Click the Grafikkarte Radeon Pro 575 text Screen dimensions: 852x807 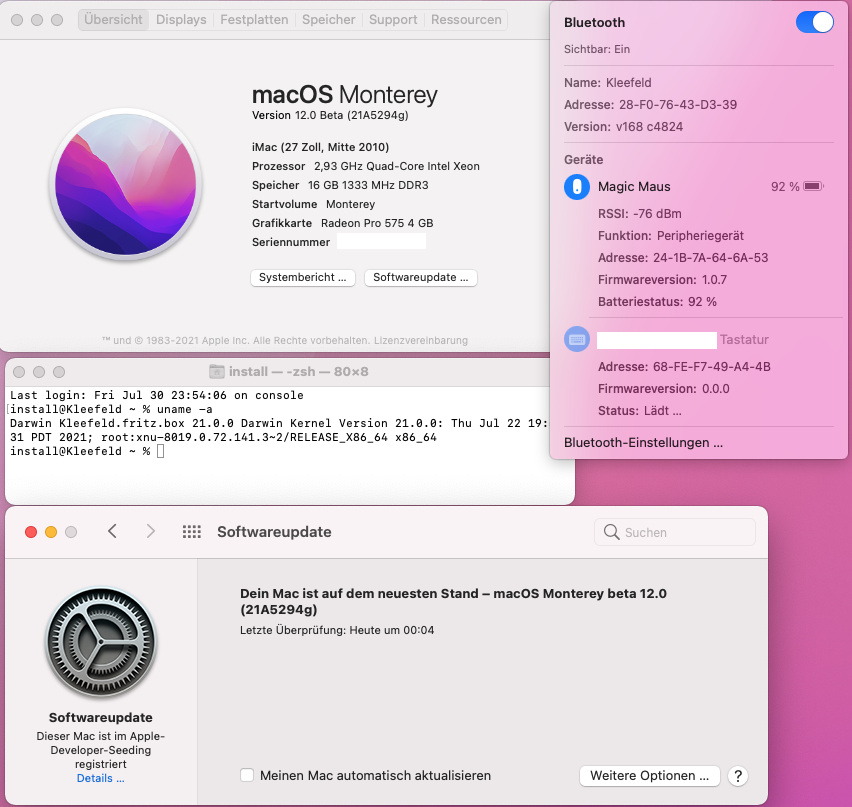pyautogui.click(x=342, y=223)
